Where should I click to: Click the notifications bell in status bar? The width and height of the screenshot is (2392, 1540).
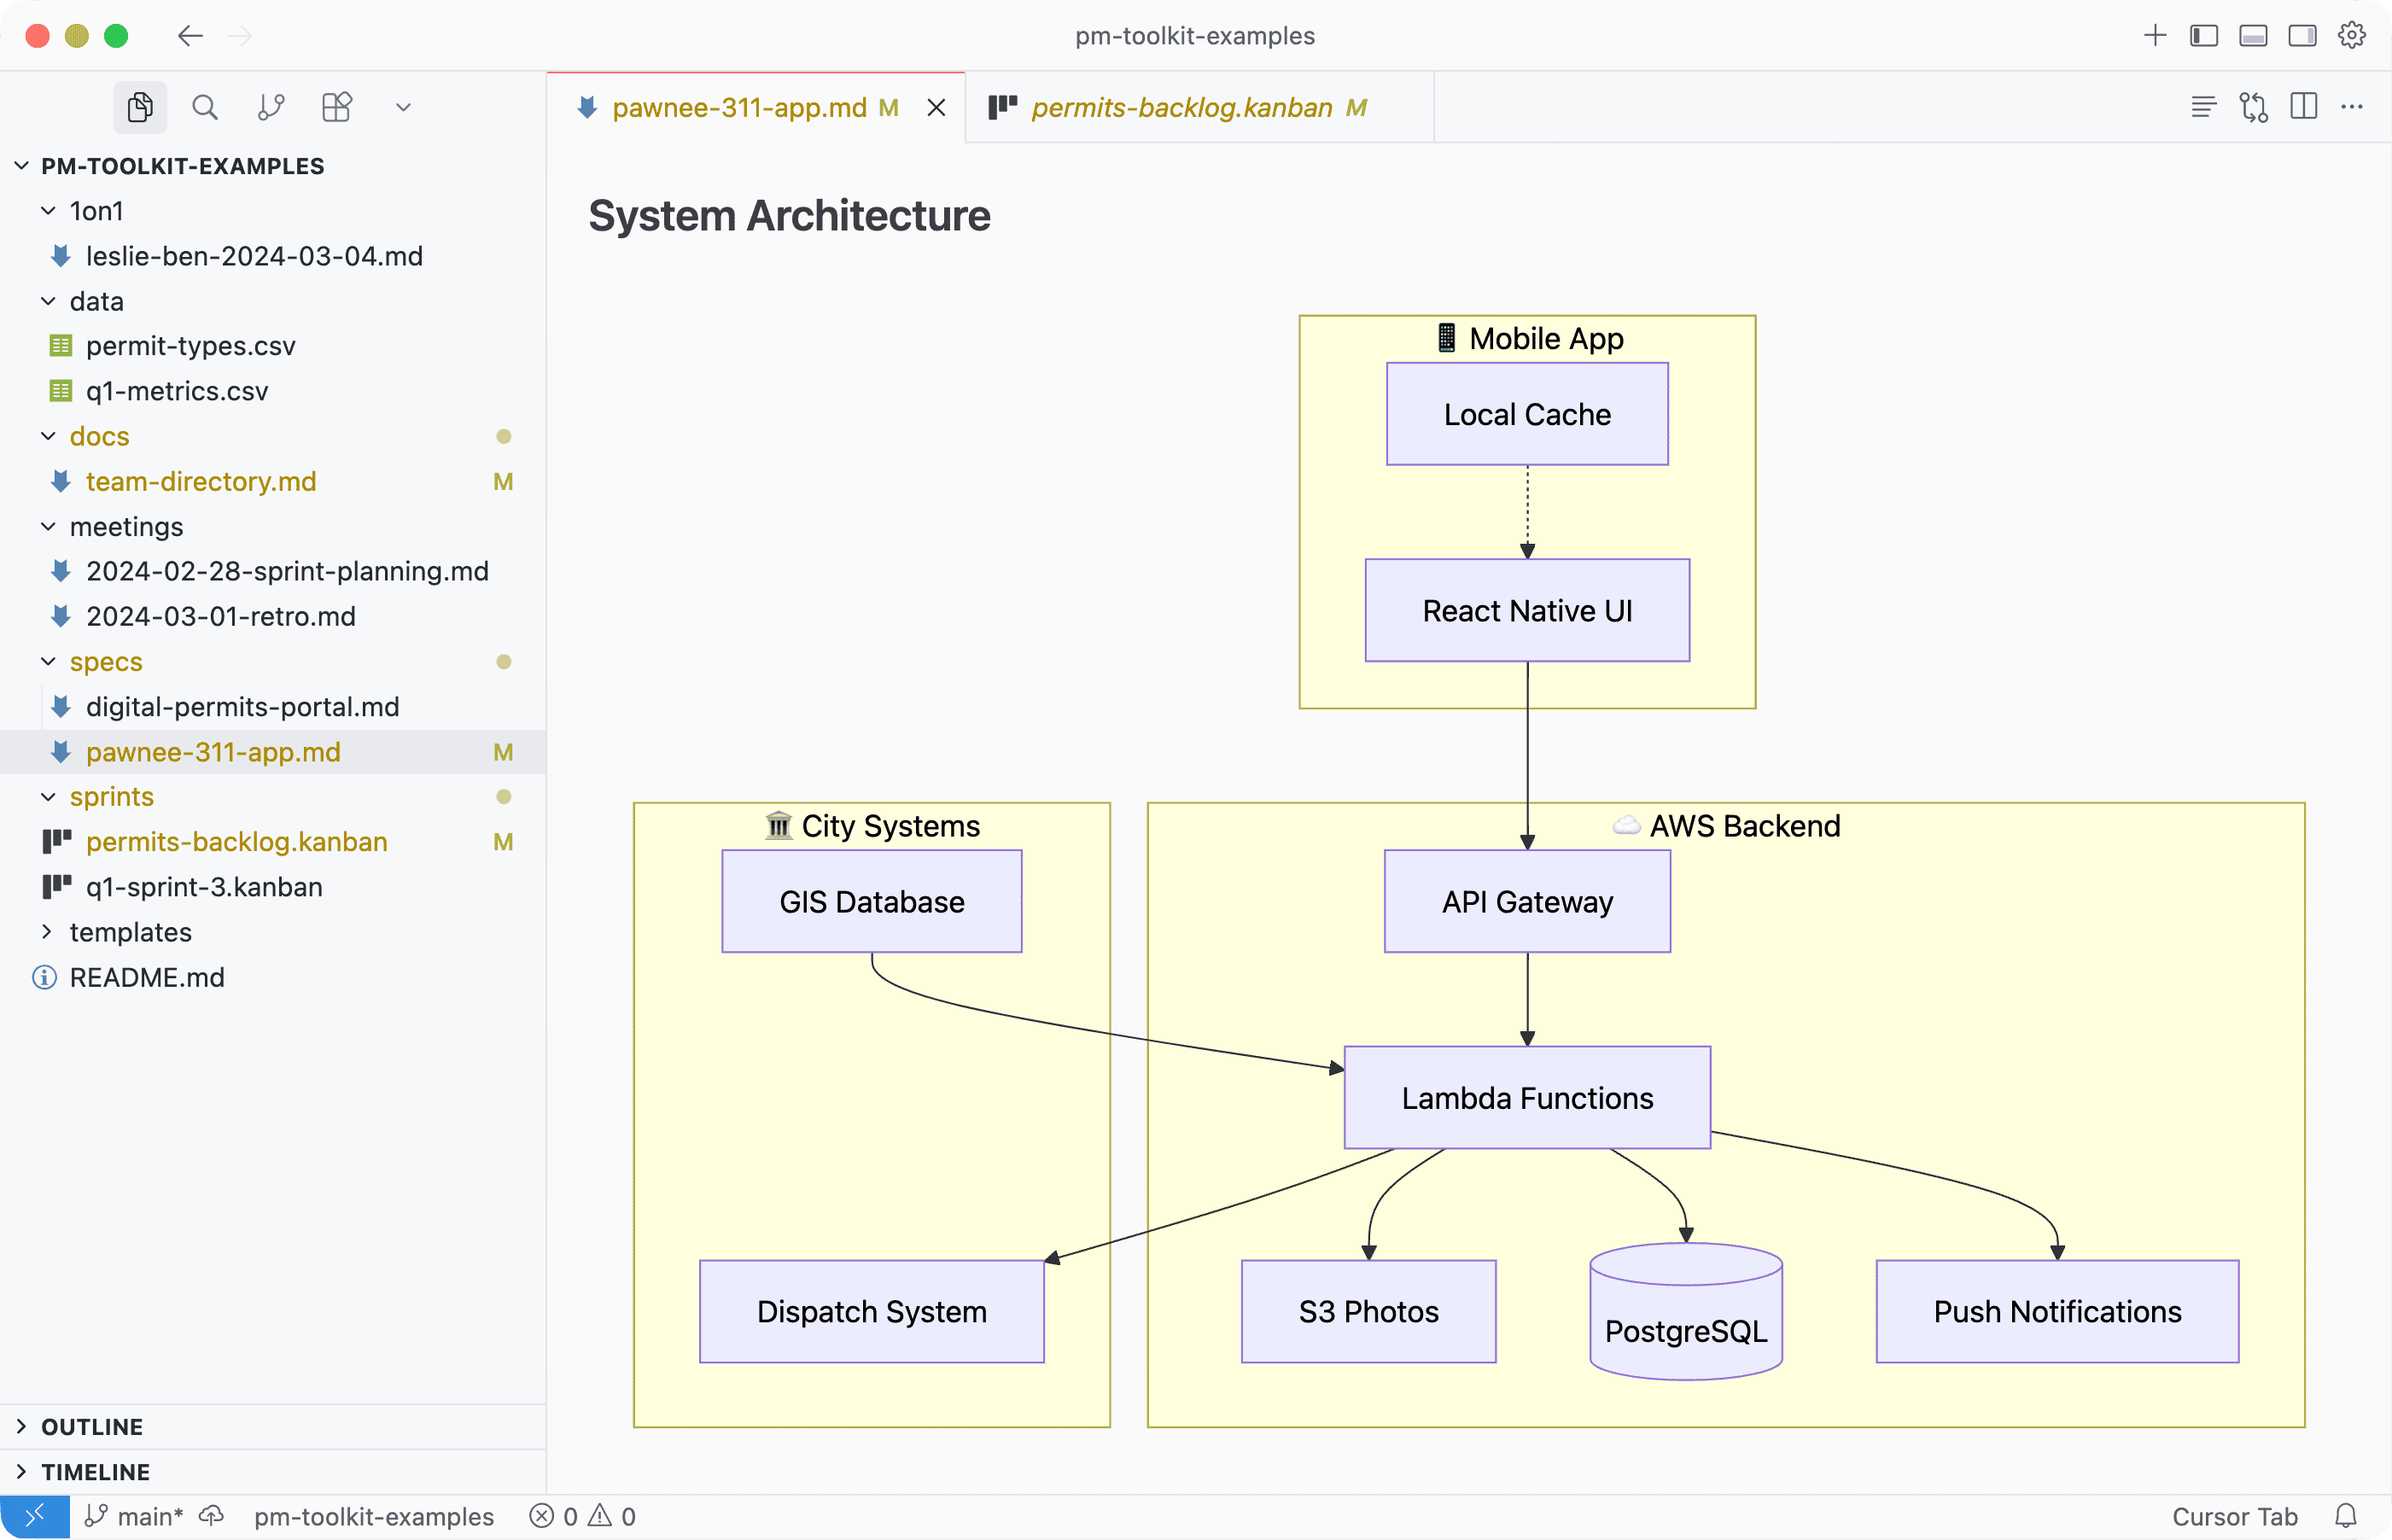tap(2345, 1516)
